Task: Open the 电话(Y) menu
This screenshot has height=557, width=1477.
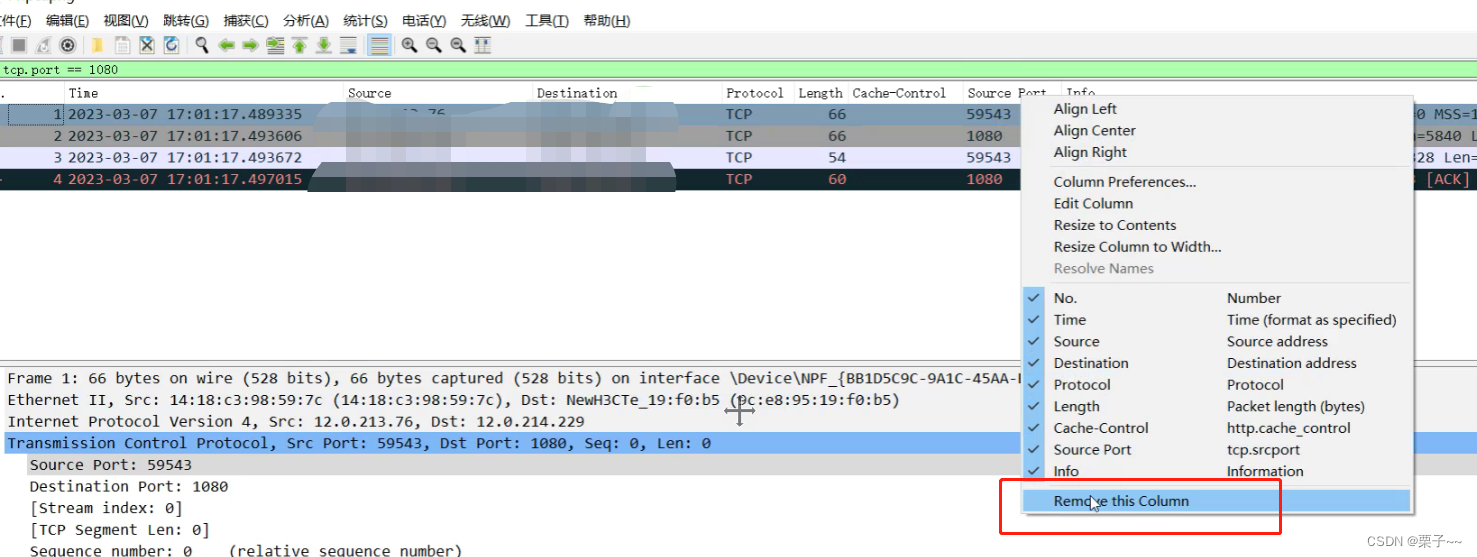Action: click(x=424, y=21)
